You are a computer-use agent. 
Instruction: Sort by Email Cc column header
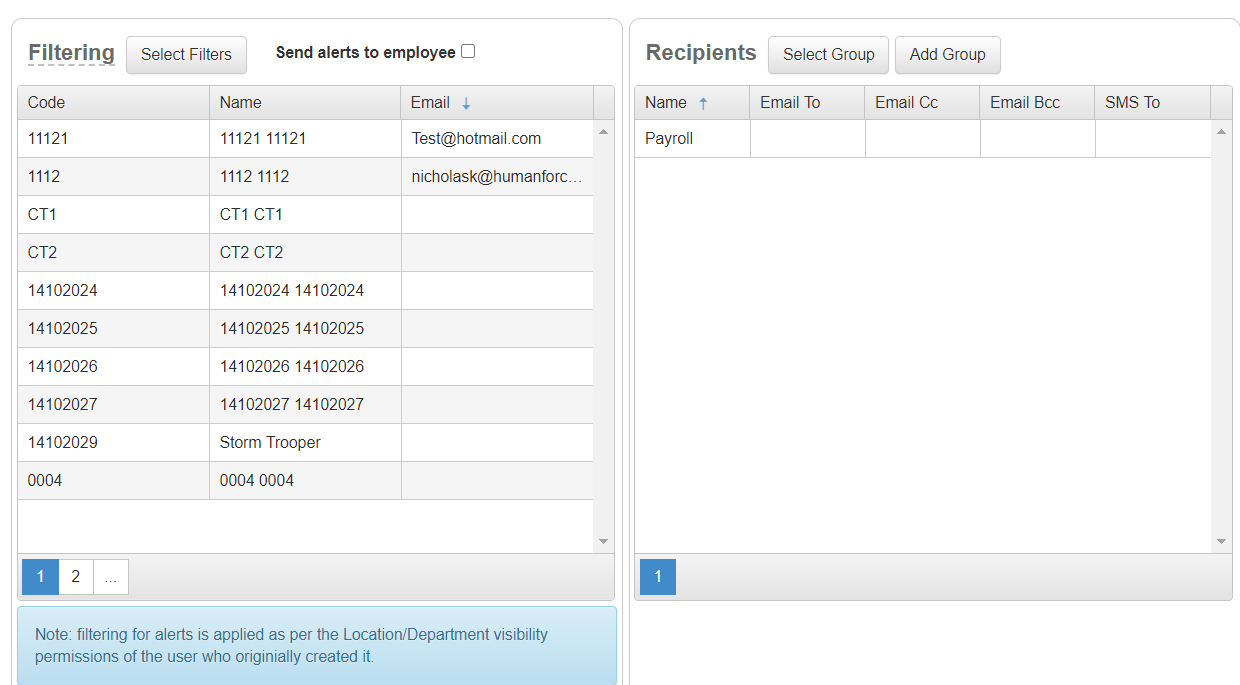(x=922, y=102)
